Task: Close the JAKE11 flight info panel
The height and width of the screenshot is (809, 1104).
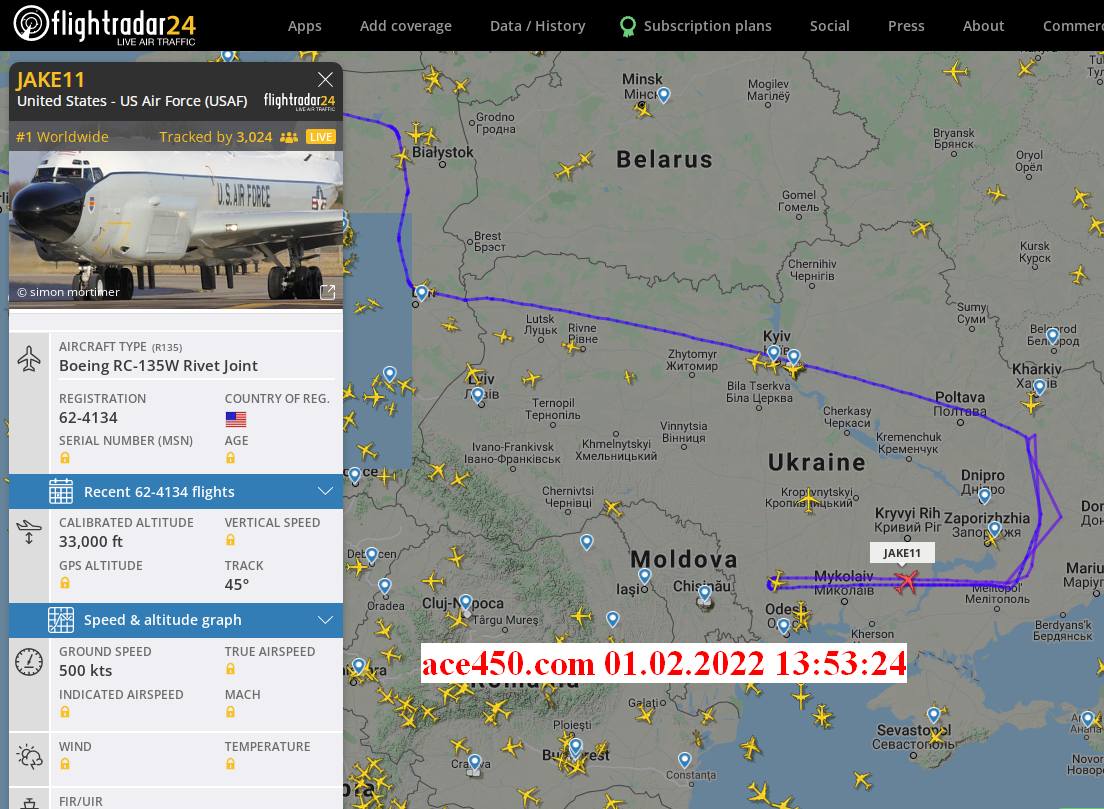Action: pos(325,80)
